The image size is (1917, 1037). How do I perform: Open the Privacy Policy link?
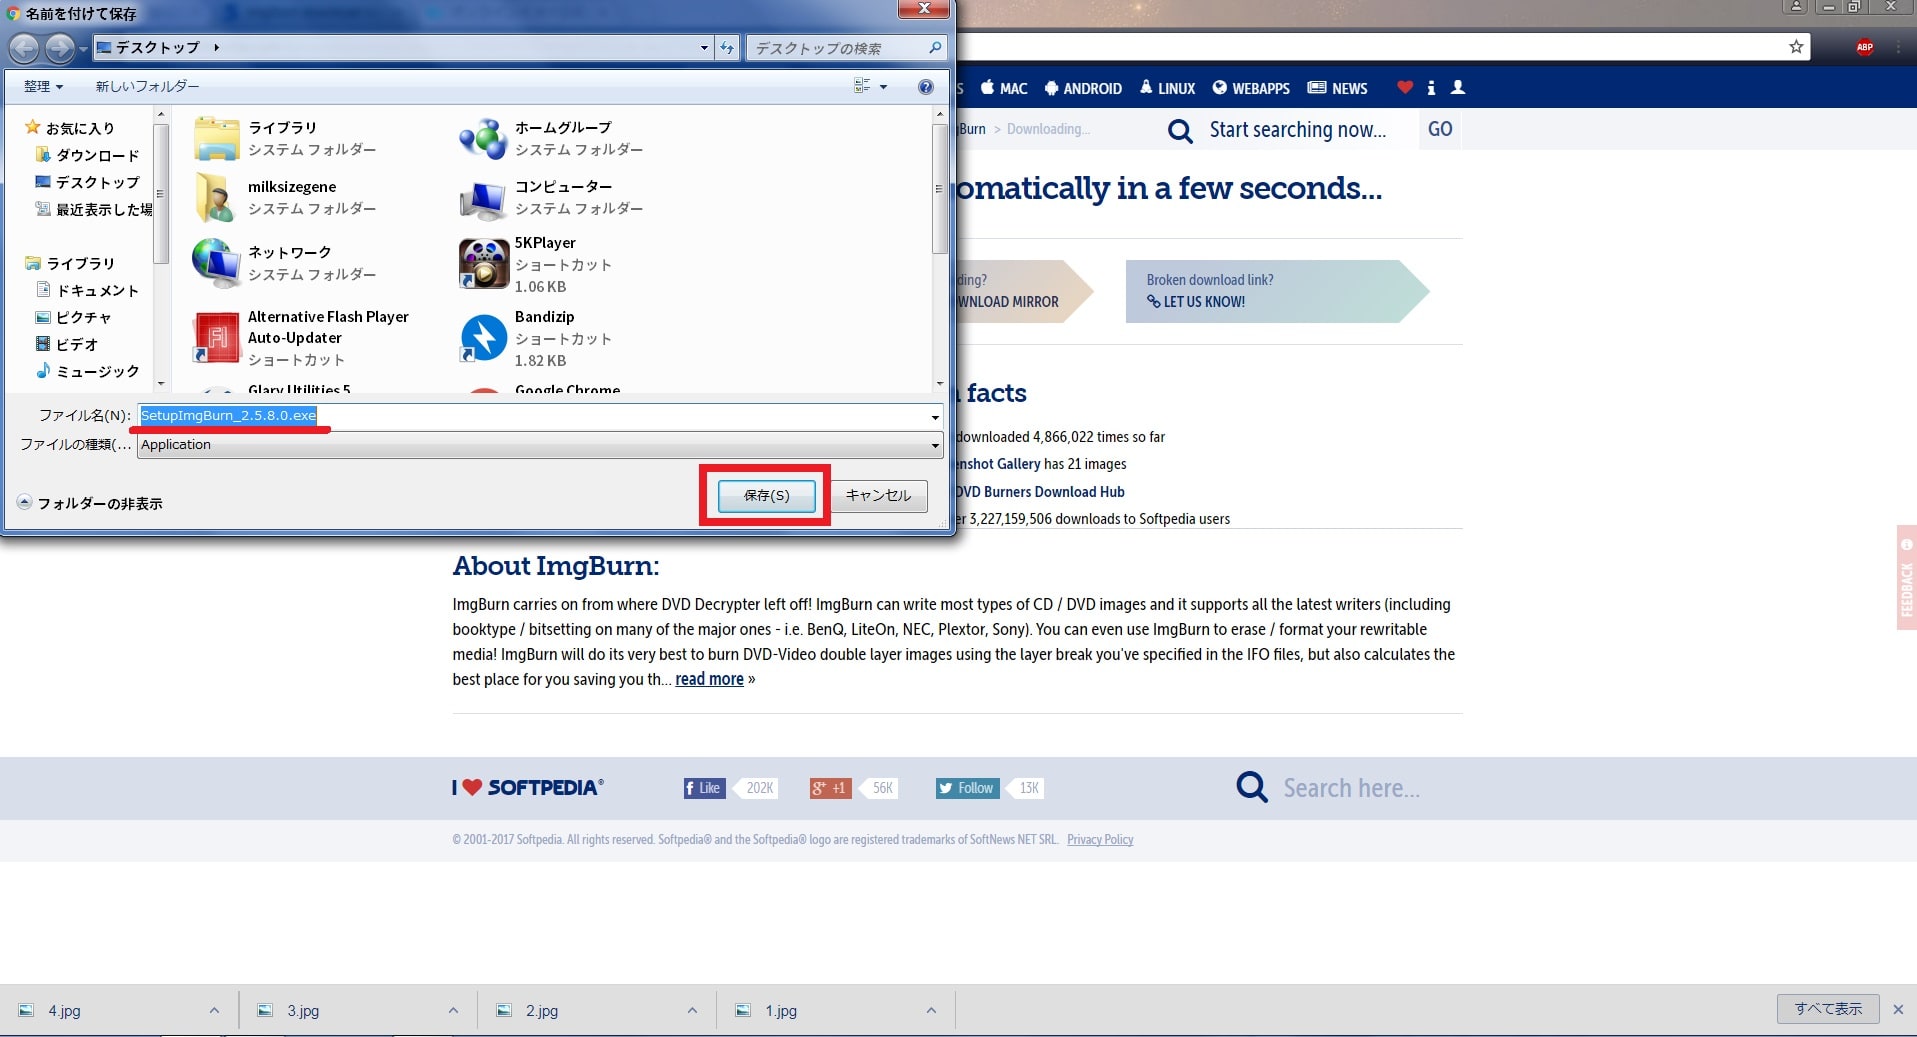tap(1100, 839)
